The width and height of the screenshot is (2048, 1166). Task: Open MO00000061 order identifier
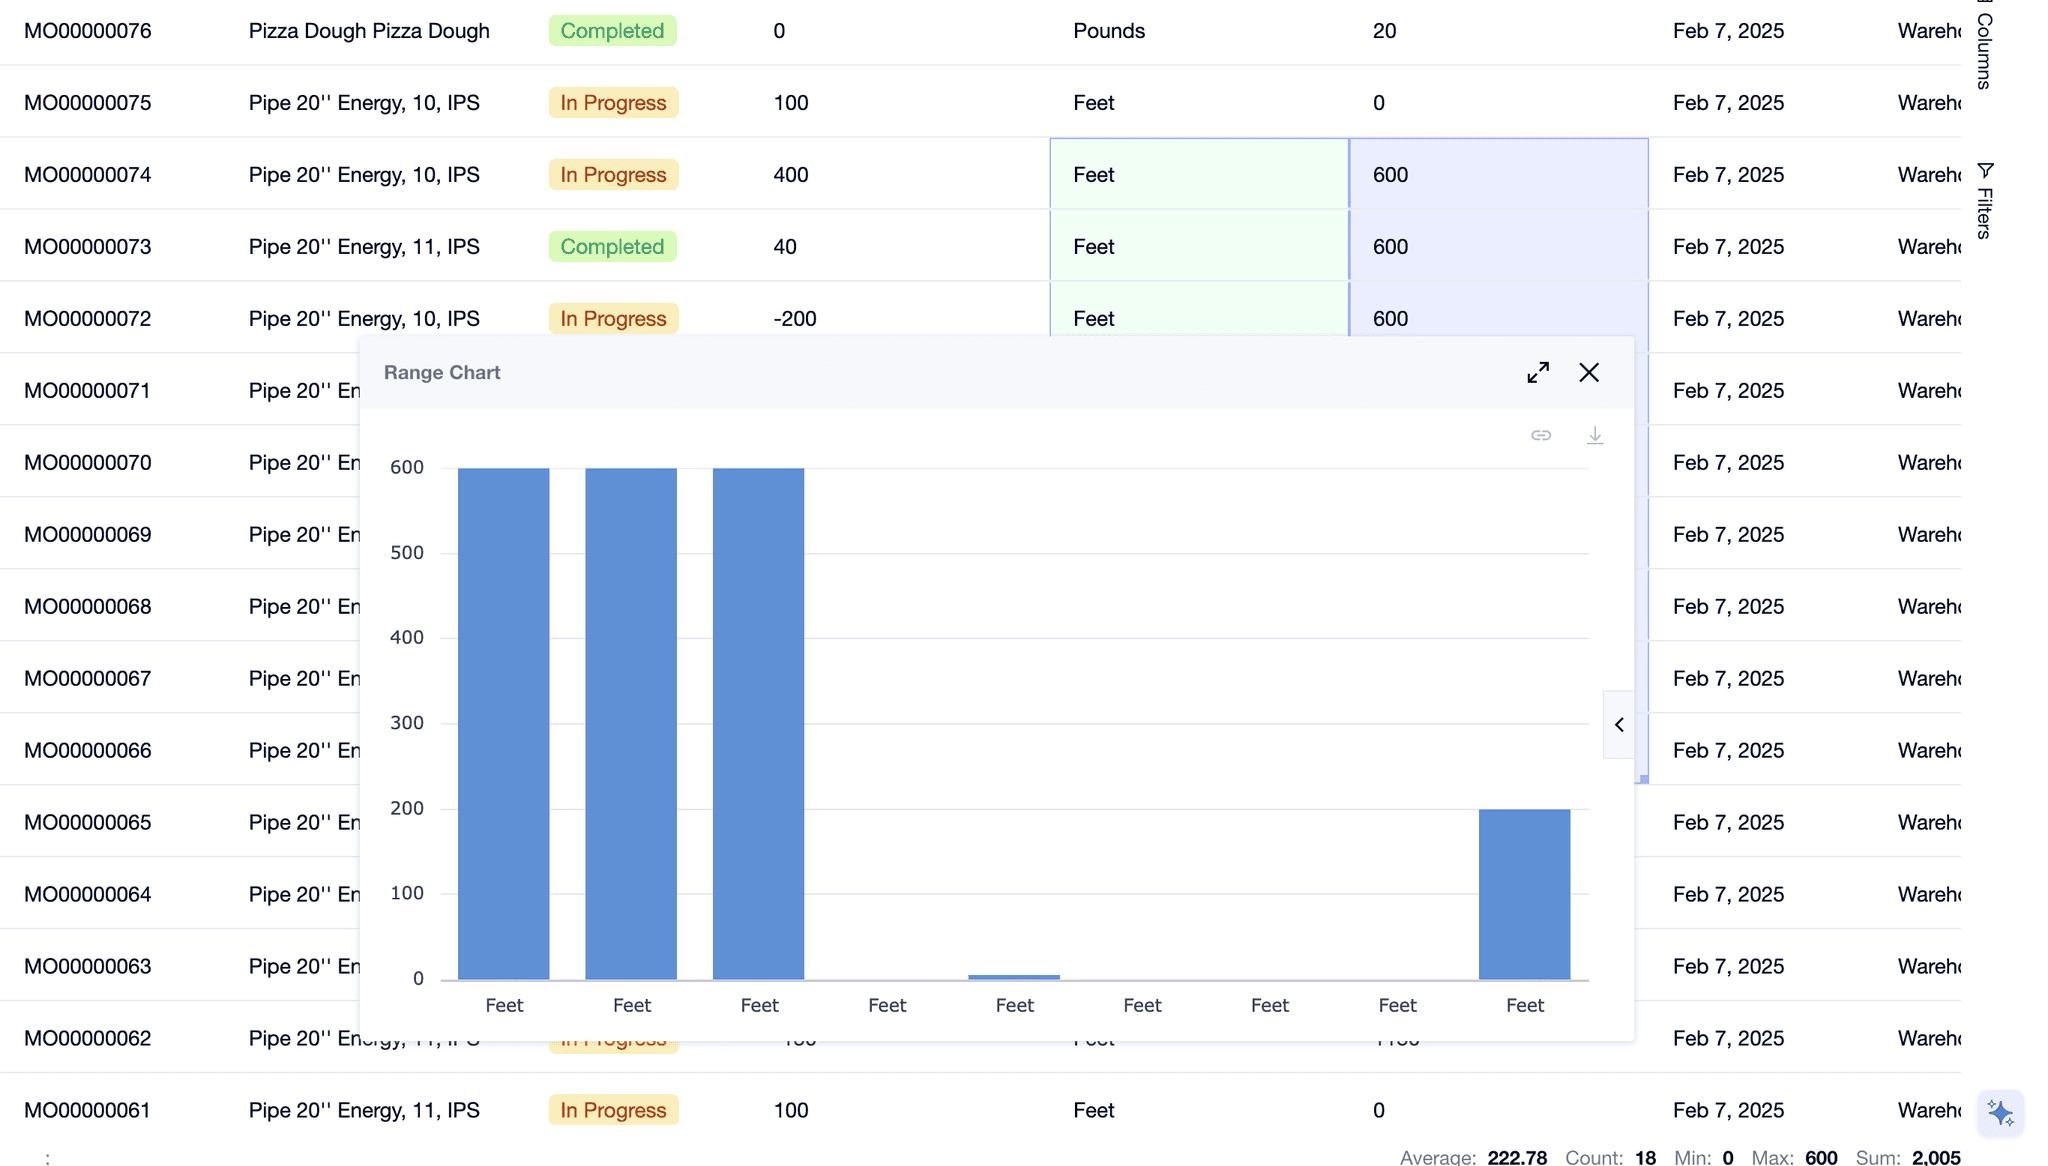coord(88,1110)
